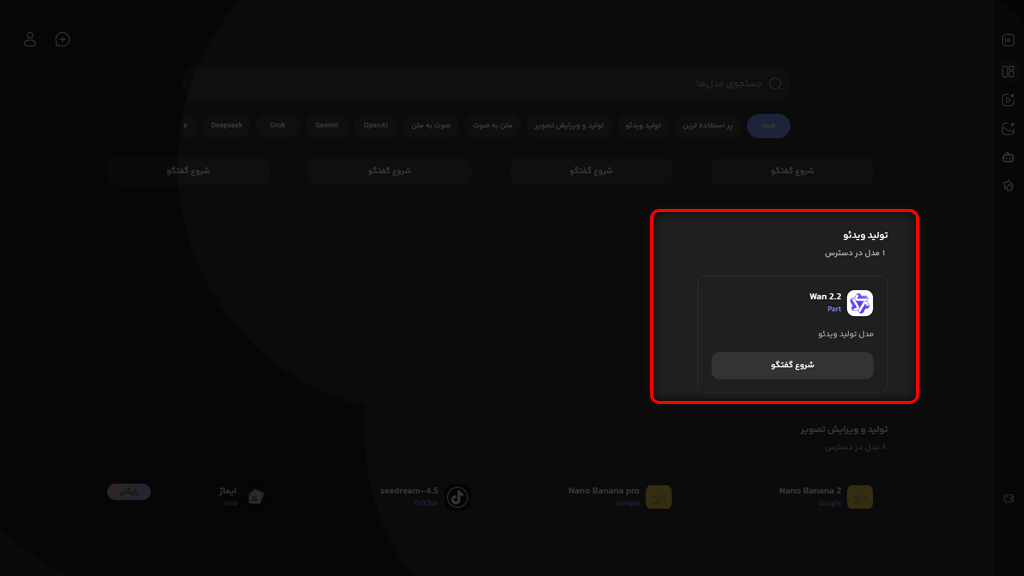Open the user profile icon
1024x576 pixels.
[x=30, y=40]
